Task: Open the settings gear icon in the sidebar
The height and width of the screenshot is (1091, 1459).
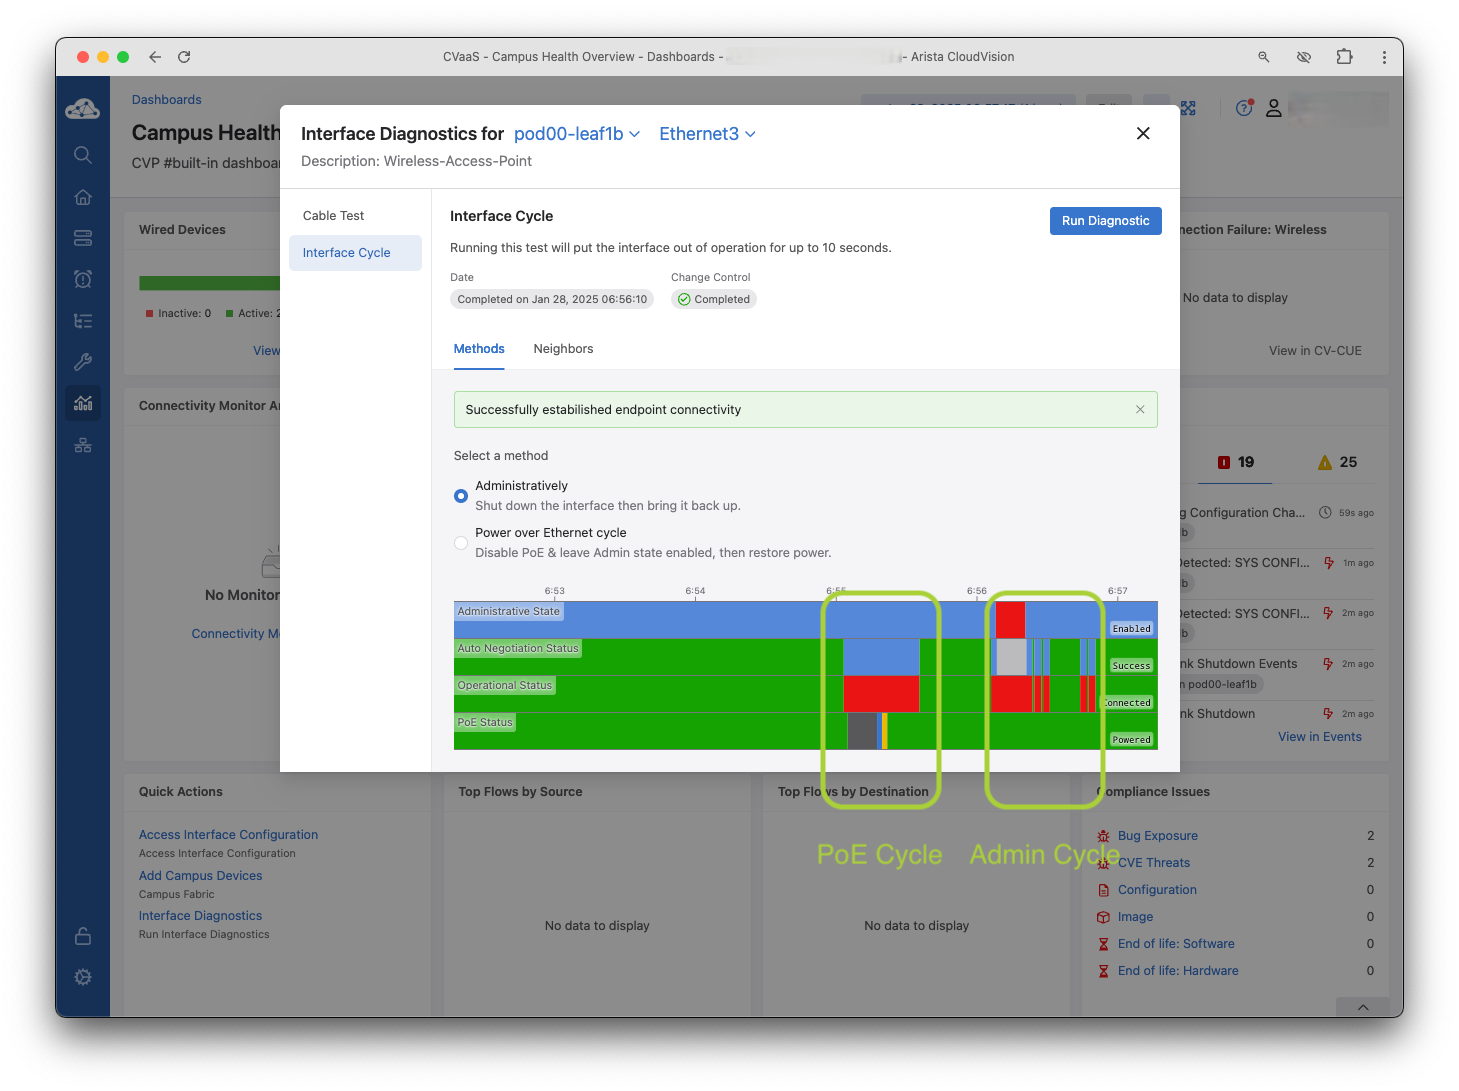Action: coord(83,977)
